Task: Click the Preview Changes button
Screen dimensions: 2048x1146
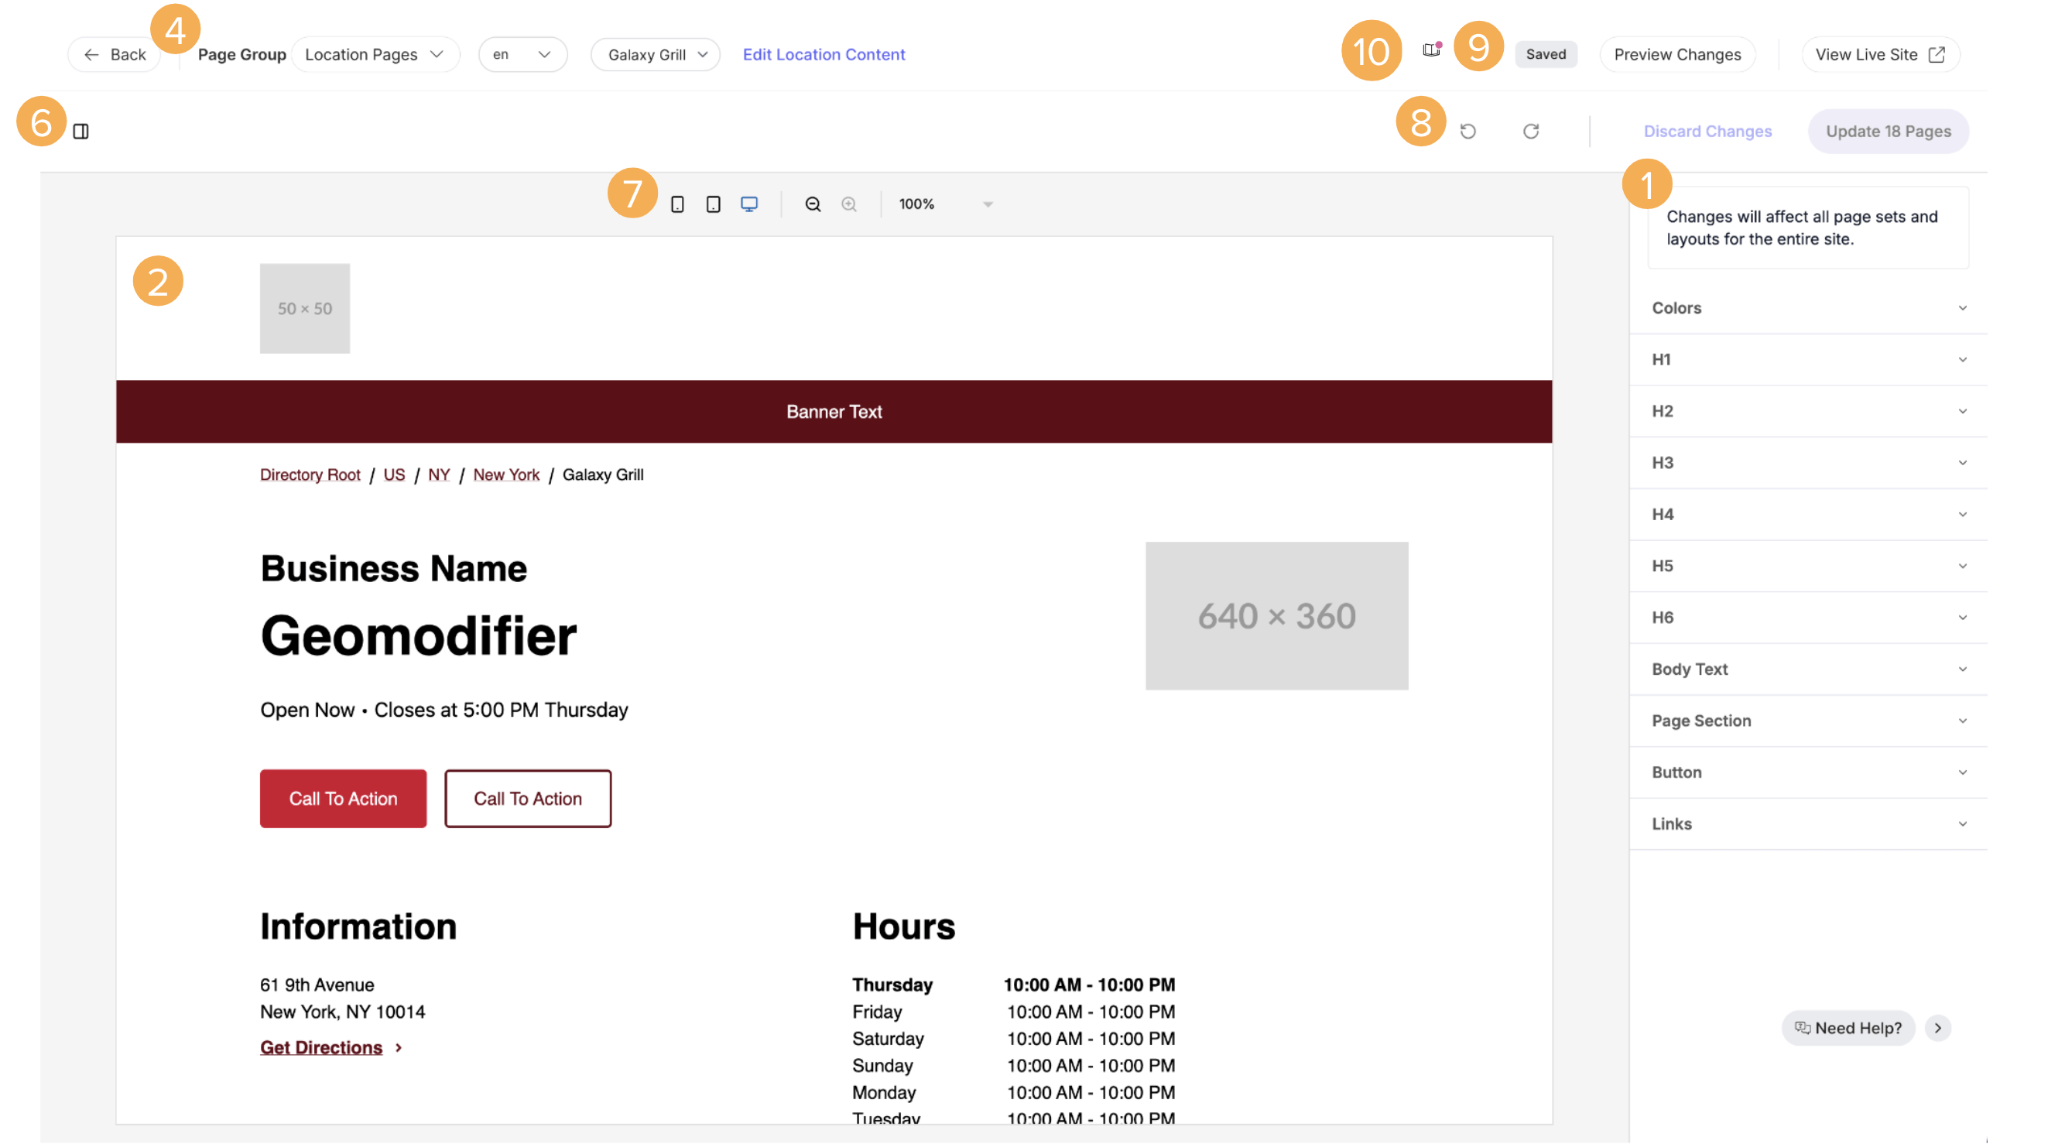Action: (1677, 54)
